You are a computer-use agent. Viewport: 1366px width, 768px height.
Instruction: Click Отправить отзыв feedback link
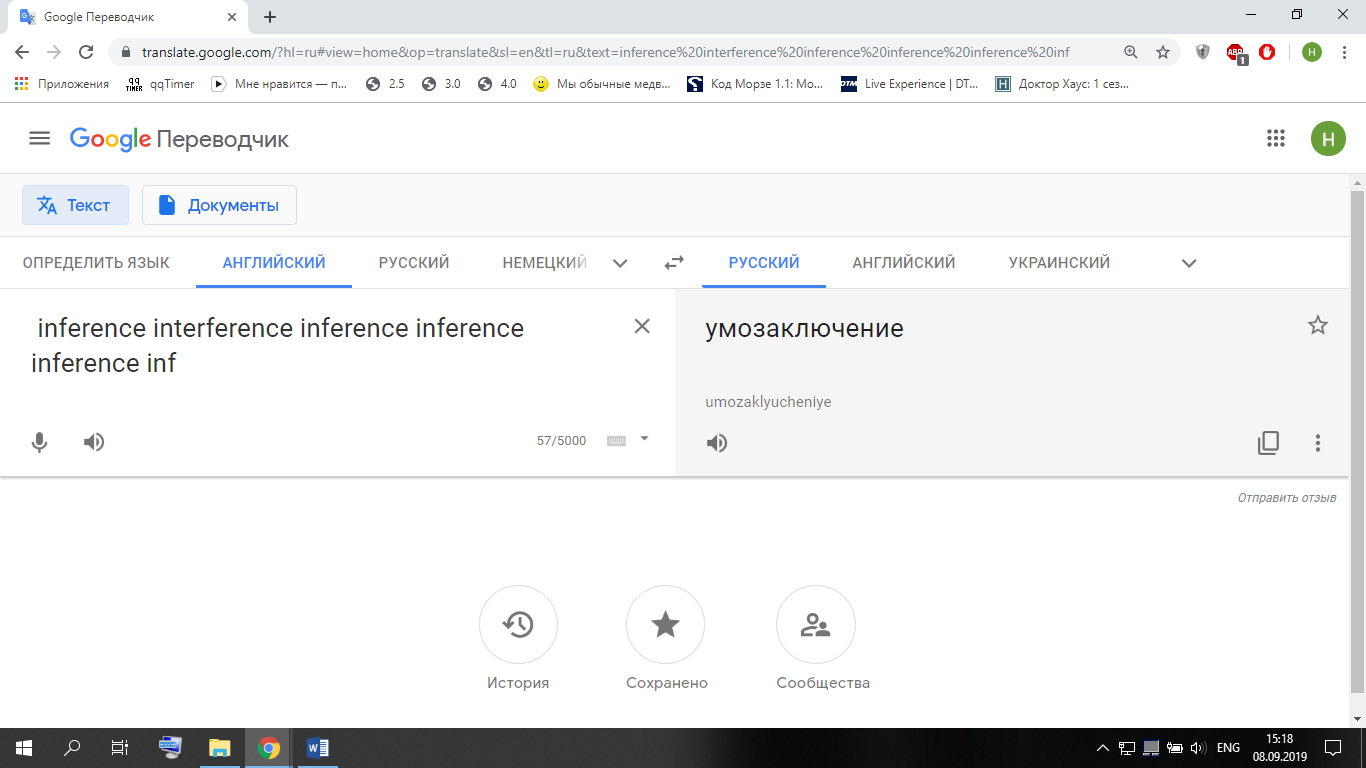click(1287, 497)
